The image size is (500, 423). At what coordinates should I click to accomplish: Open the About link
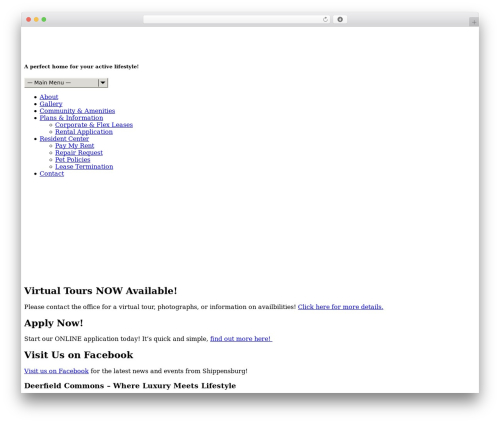pos(49,97)
